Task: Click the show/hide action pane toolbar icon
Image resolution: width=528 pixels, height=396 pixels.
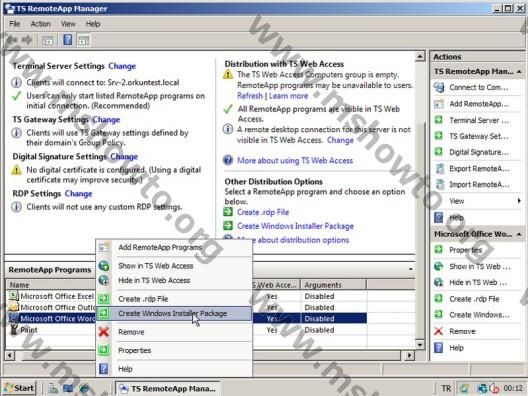Action: click(x=84, y=40)
